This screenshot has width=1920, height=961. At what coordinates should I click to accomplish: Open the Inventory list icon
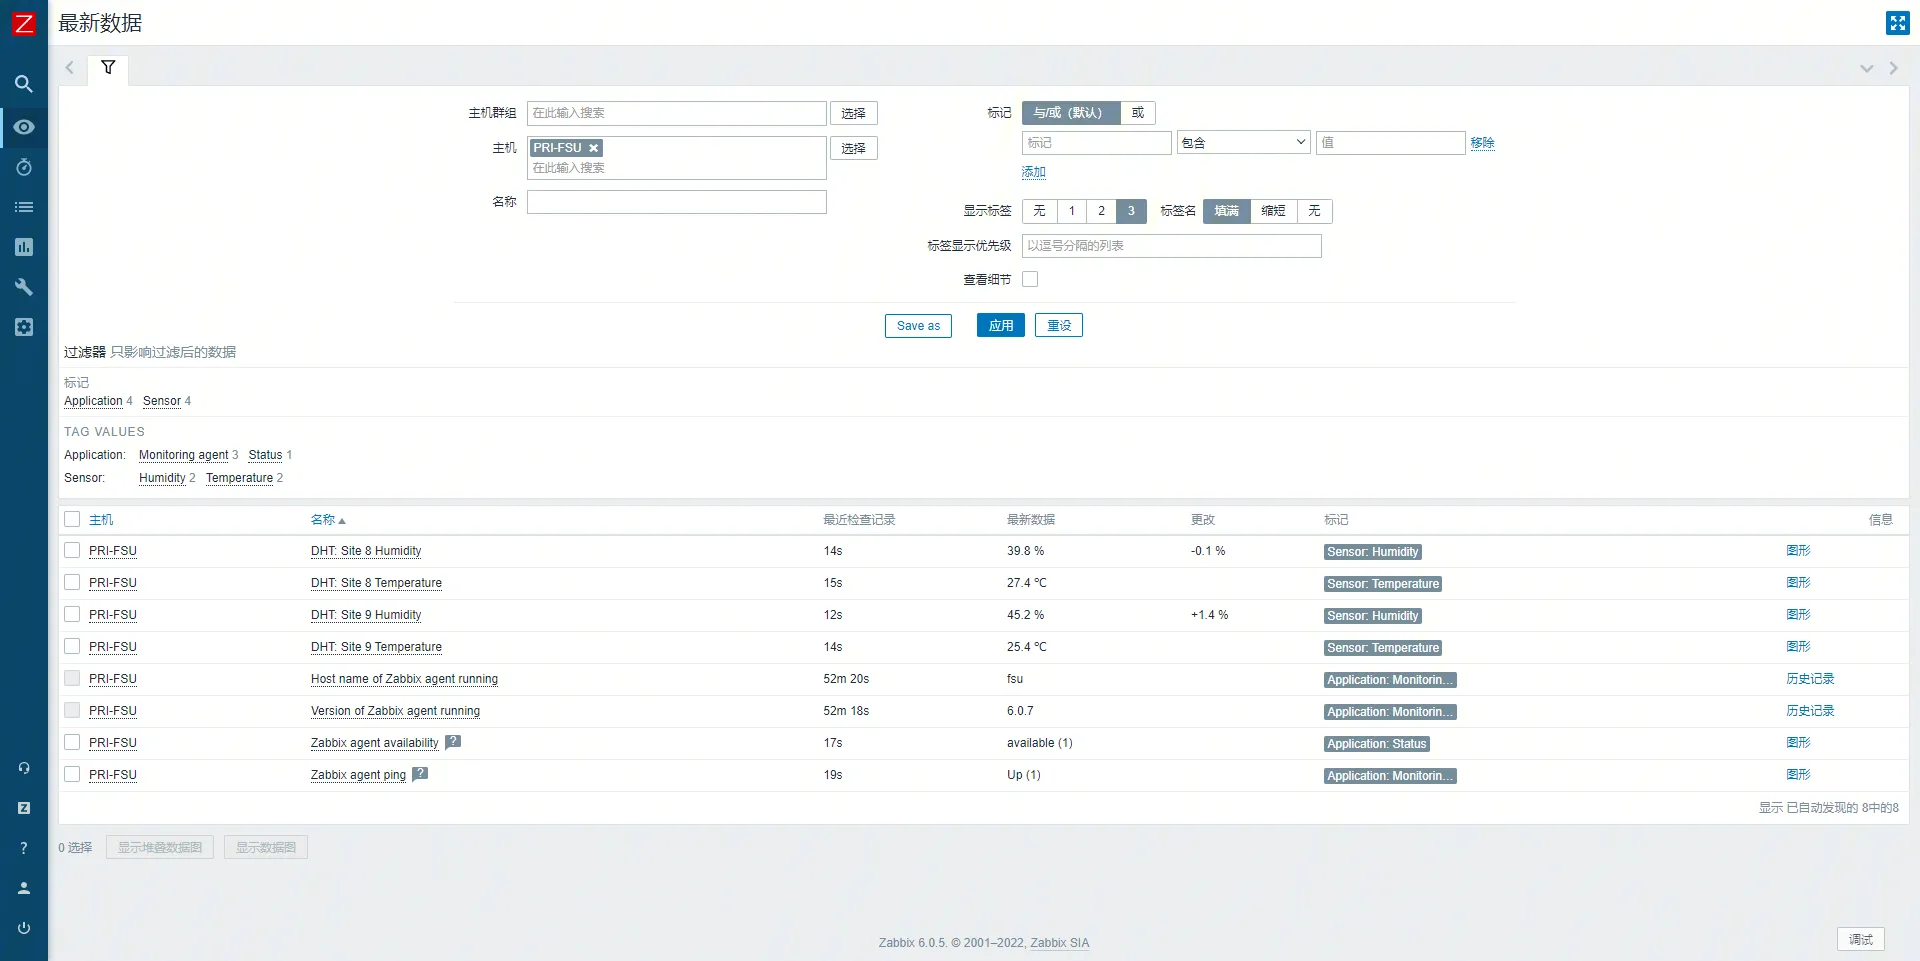click(x=24, y=207)
